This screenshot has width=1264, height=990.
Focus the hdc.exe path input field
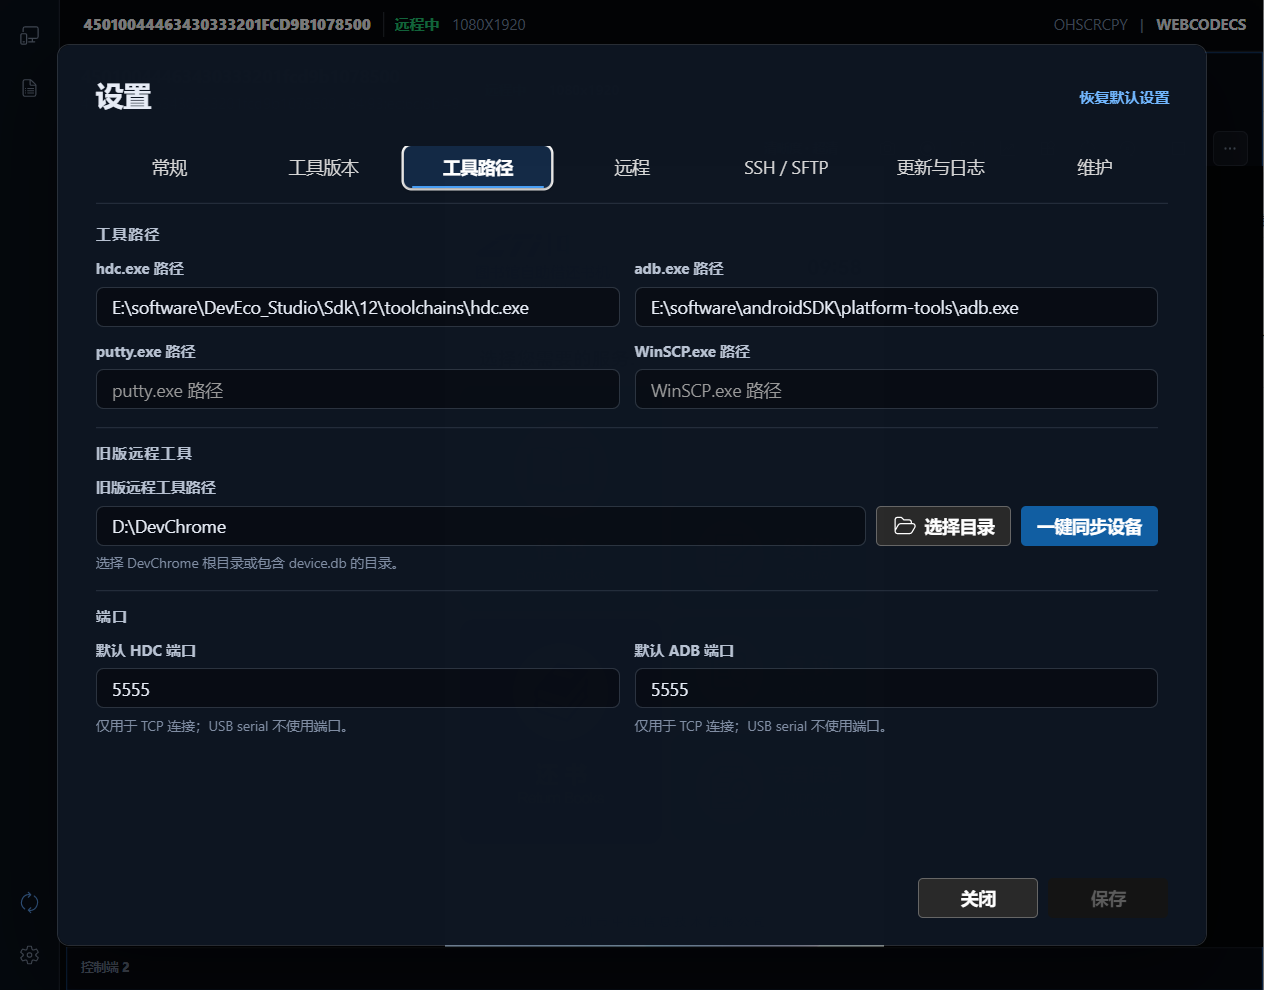click(x=358, y=307)
